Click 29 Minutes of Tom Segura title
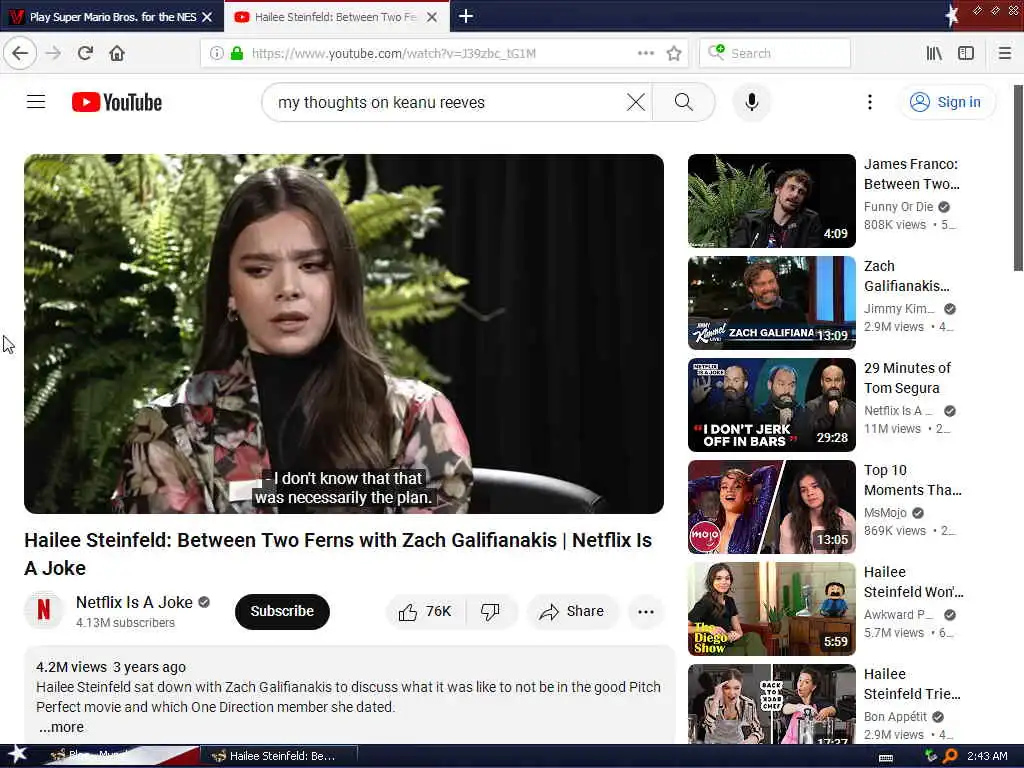 (907, 377)
